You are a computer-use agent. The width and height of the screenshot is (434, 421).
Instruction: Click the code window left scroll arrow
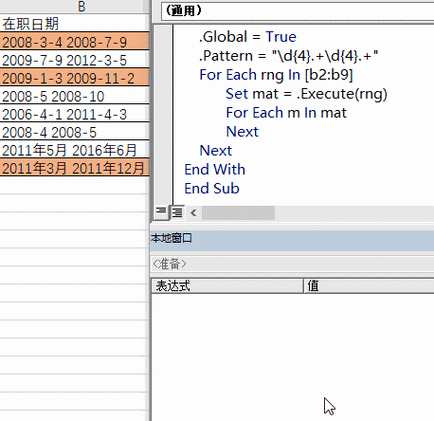[193, 213]
